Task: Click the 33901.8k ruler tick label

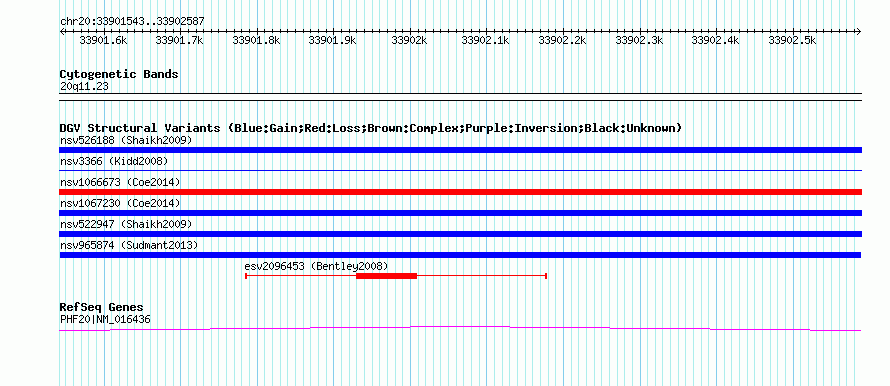Action: 257,40
